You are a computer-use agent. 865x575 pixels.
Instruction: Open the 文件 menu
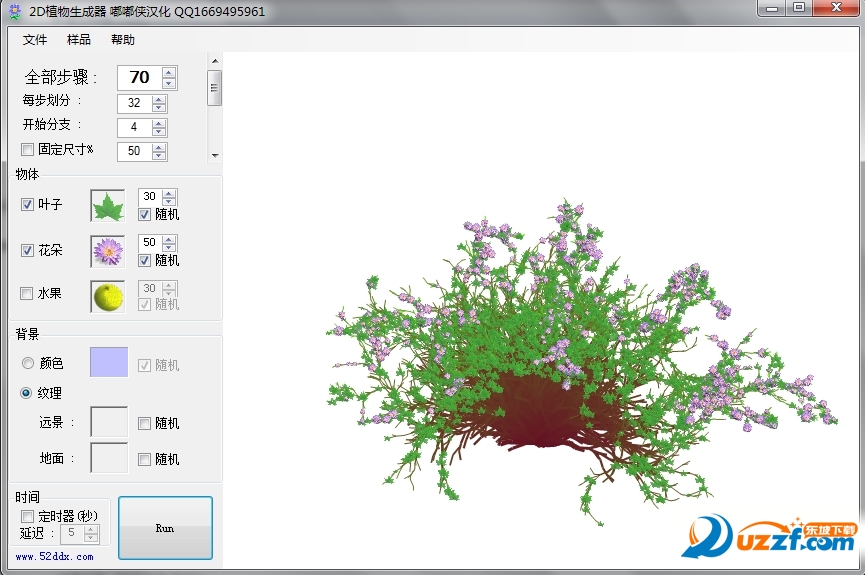click(35, 40)
